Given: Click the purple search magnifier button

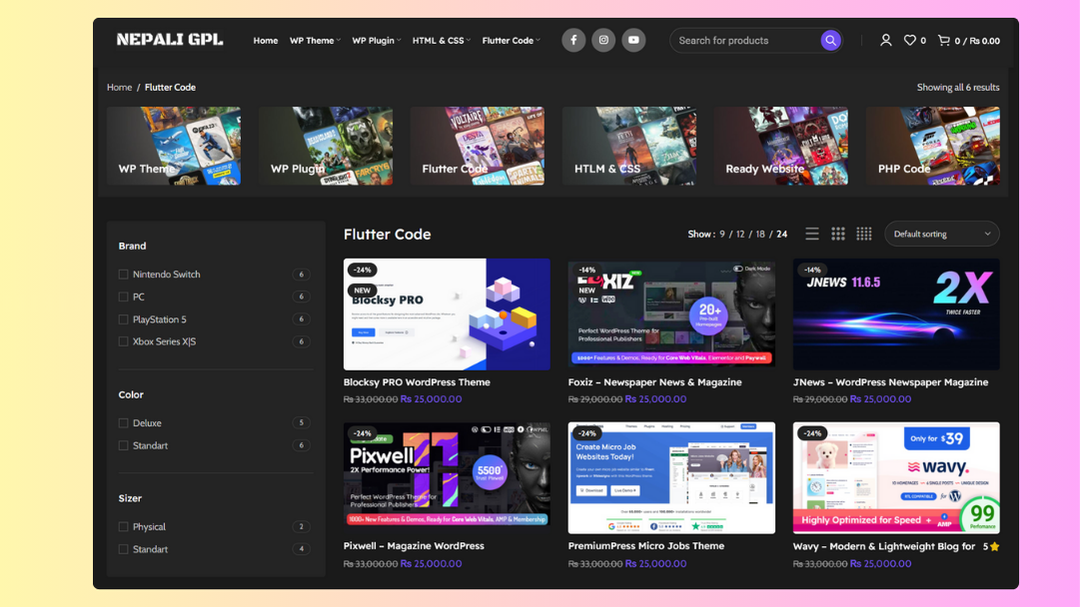Looking at the screenshot, I should [831, 41].
